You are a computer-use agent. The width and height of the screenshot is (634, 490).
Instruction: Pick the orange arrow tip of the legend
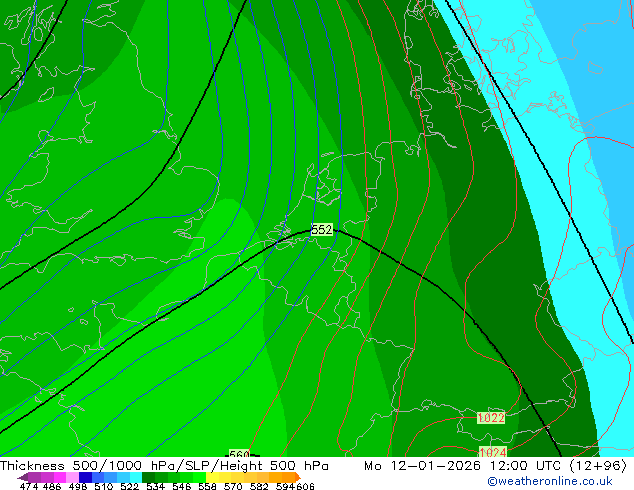298,477
